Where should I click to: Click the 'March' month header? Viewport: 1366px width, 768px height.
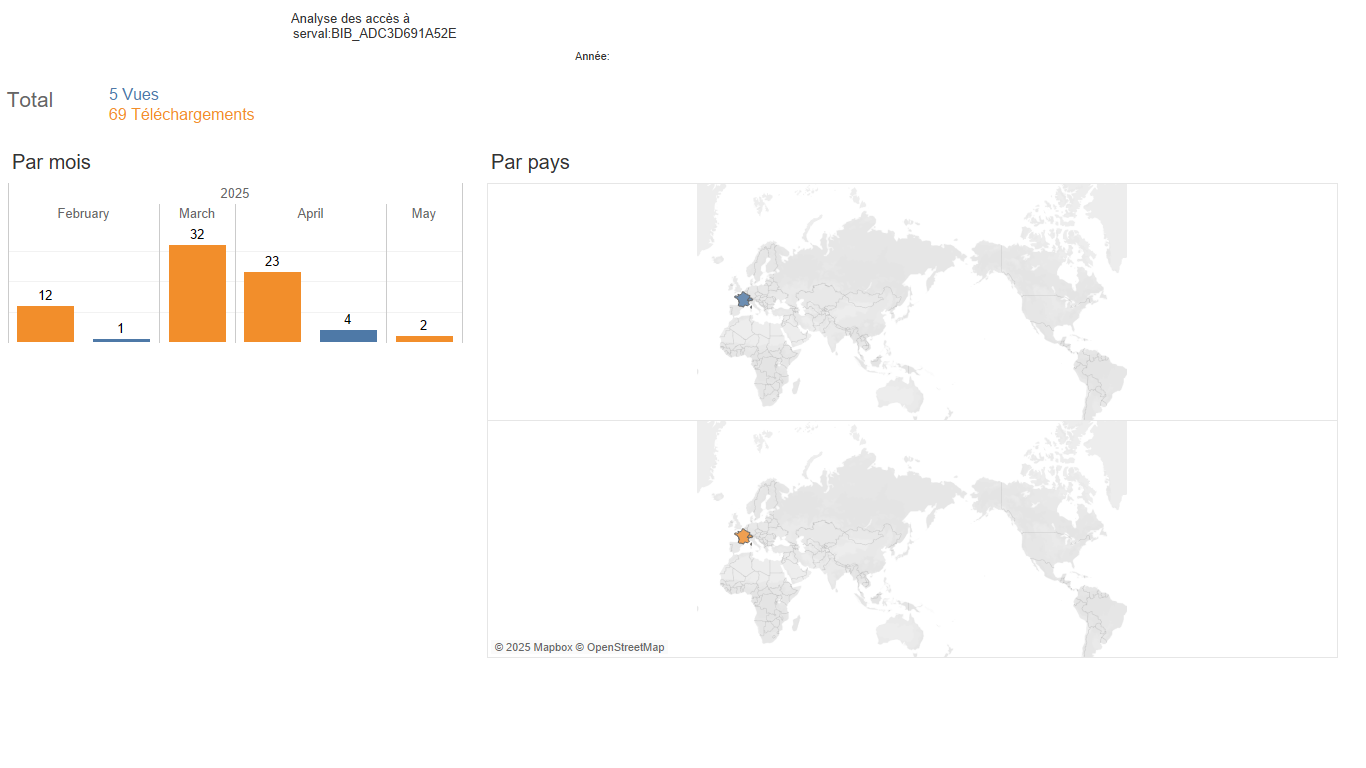(x=197, y=214)
